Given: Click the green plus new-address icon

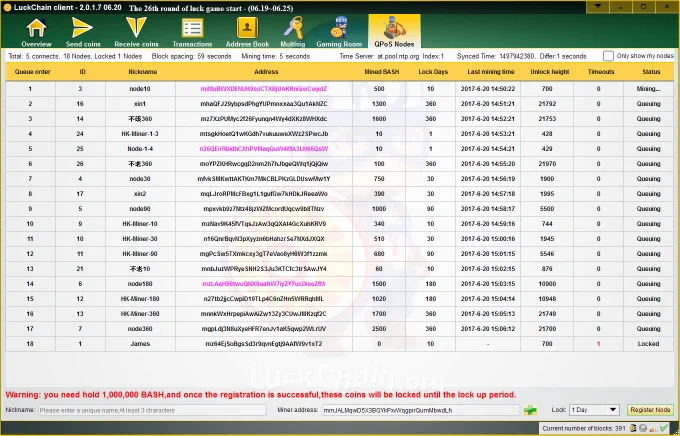Looking at the screenshot, I should coord(530,410).
